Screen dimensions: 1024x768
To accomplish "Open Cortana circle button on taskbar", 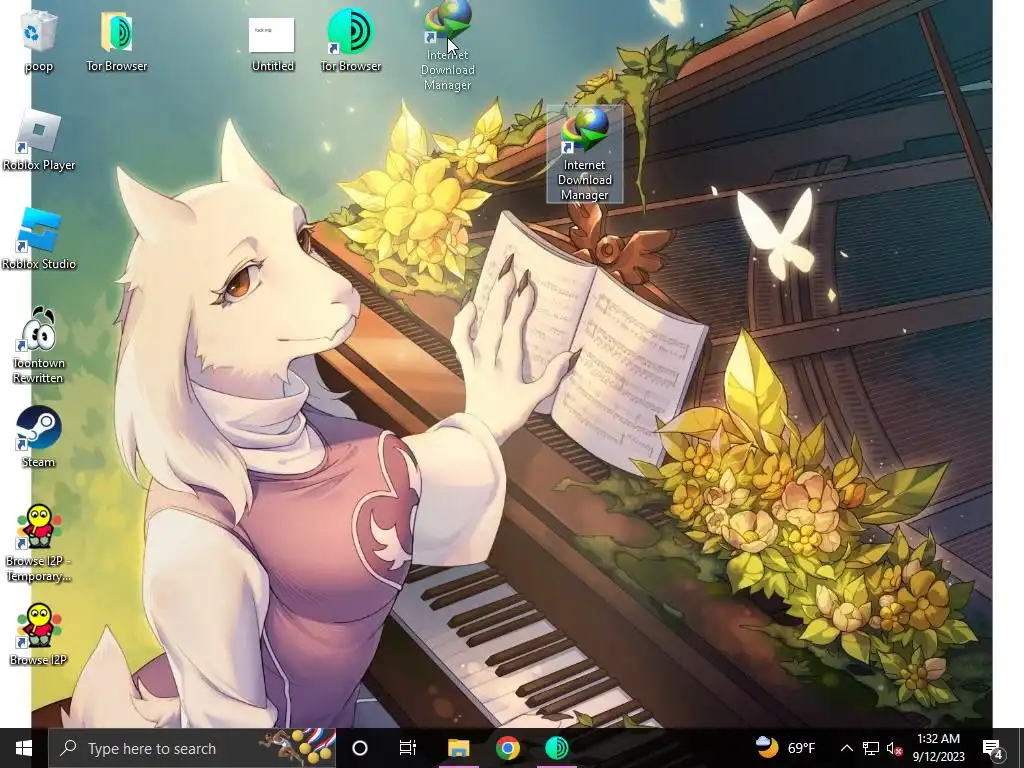I will coord(360,748).
